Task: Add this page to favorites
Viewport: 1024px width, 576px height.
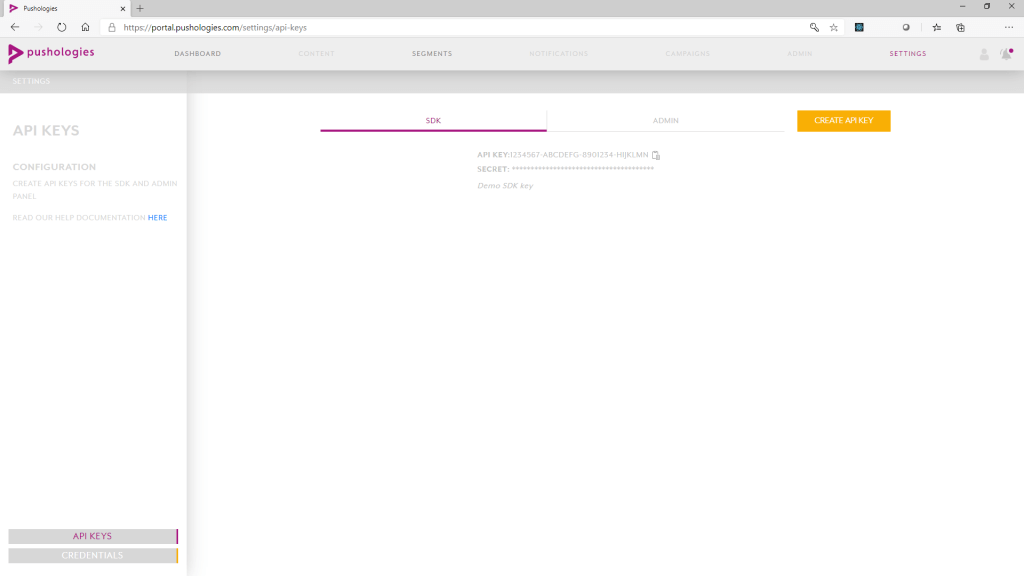Action: [x=834, y=27]
